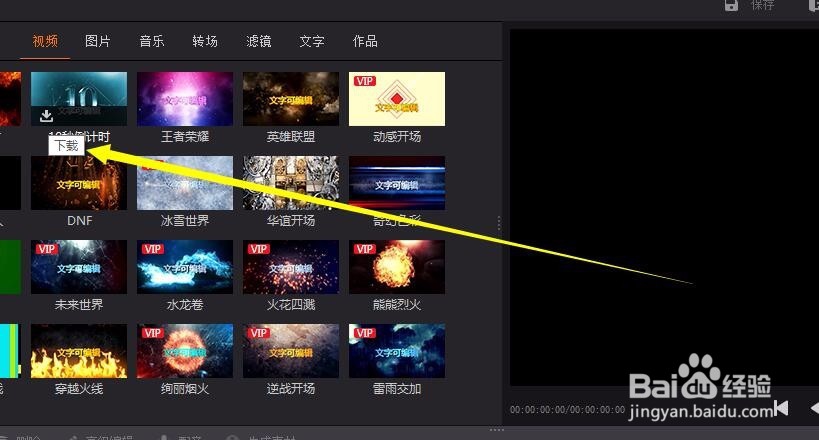Choose the 冰雪世界 icy thumbnail

(x=185, y=183)
